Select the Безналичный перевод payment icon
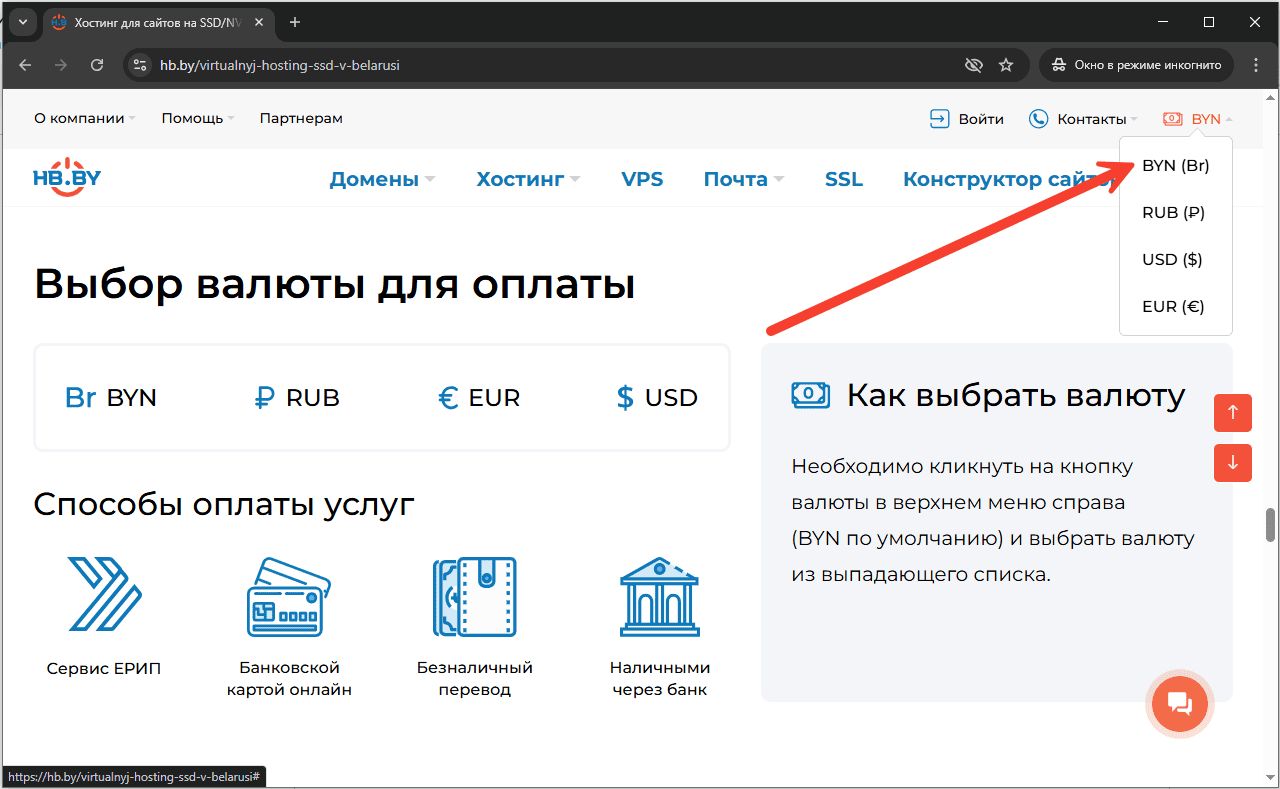This screenshot has width=1280, height=789. (x=474, y=597)
